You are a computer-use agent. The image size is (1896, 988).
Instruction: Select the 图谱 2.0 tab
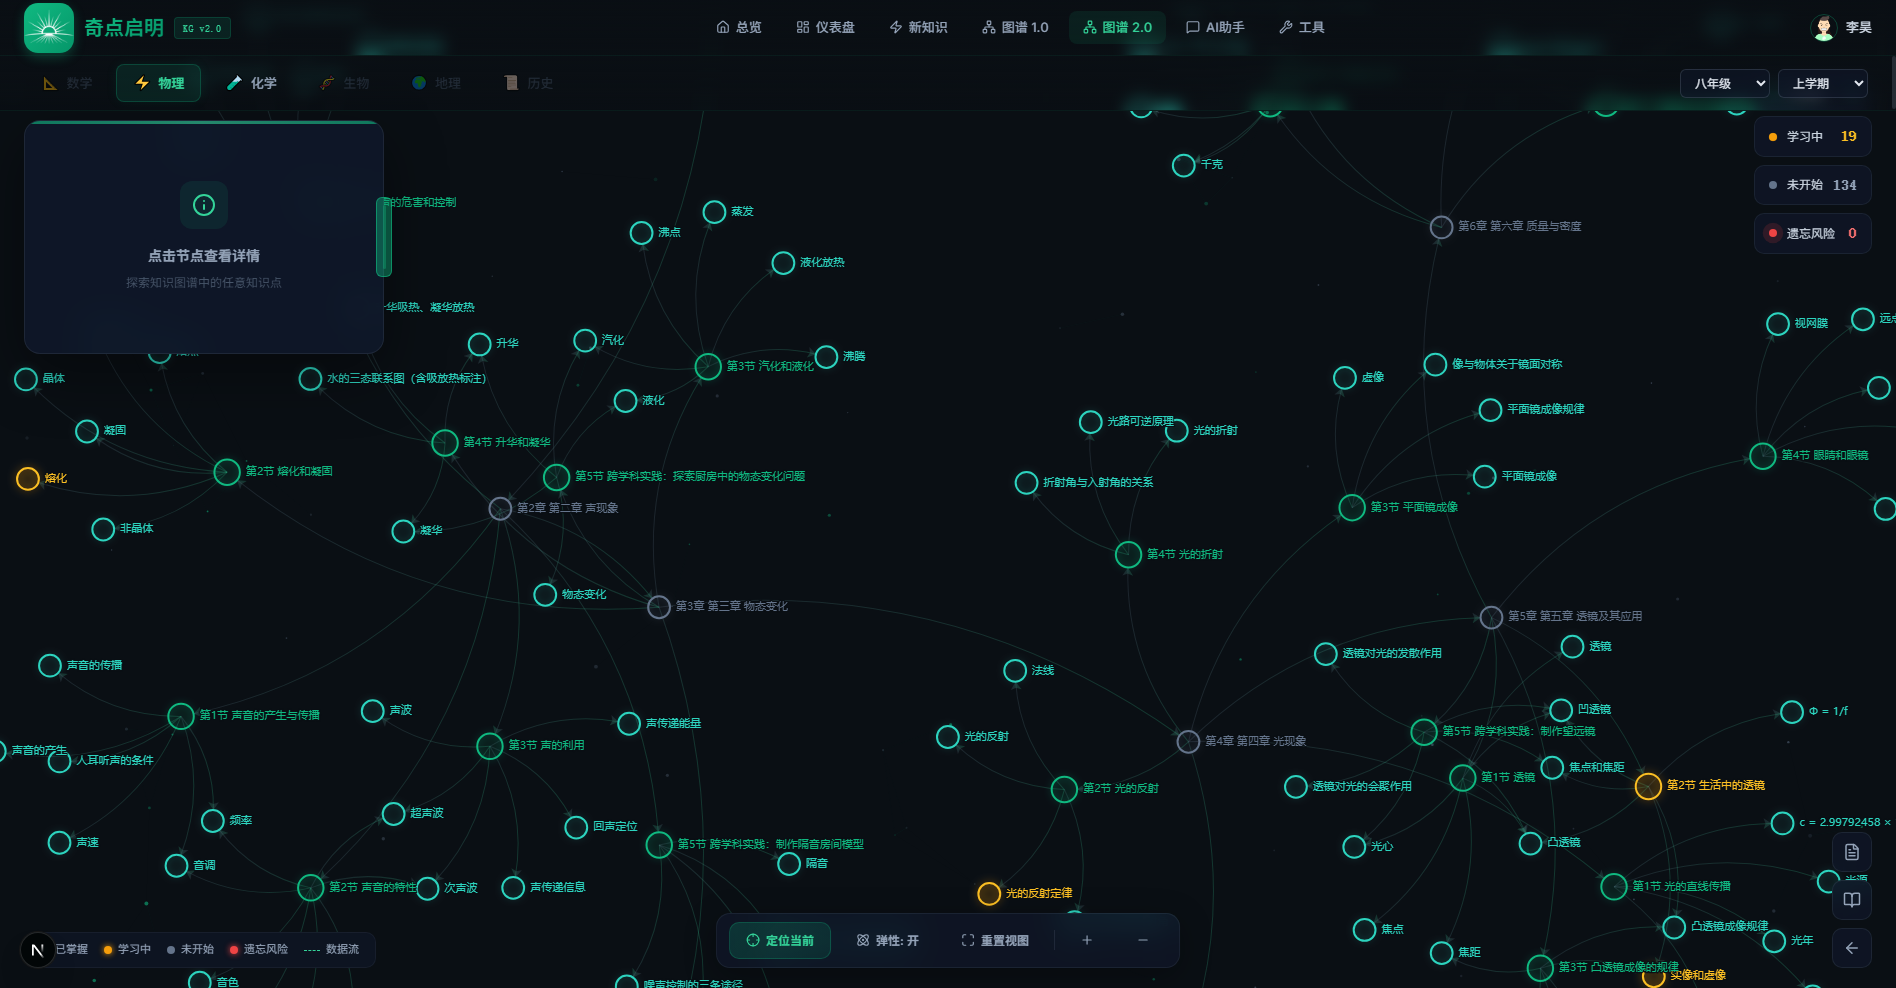[1117, 27]
